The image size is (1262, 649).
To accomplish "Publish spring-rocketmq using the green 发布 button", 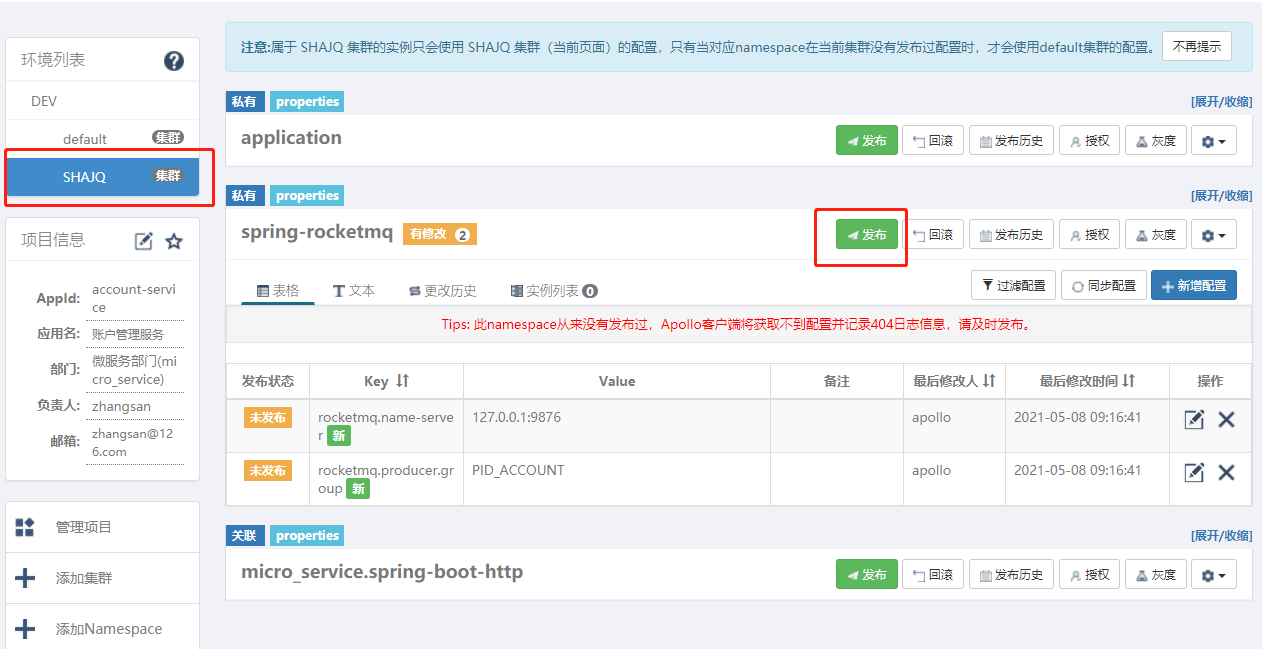I will click(x=866, y=235).
